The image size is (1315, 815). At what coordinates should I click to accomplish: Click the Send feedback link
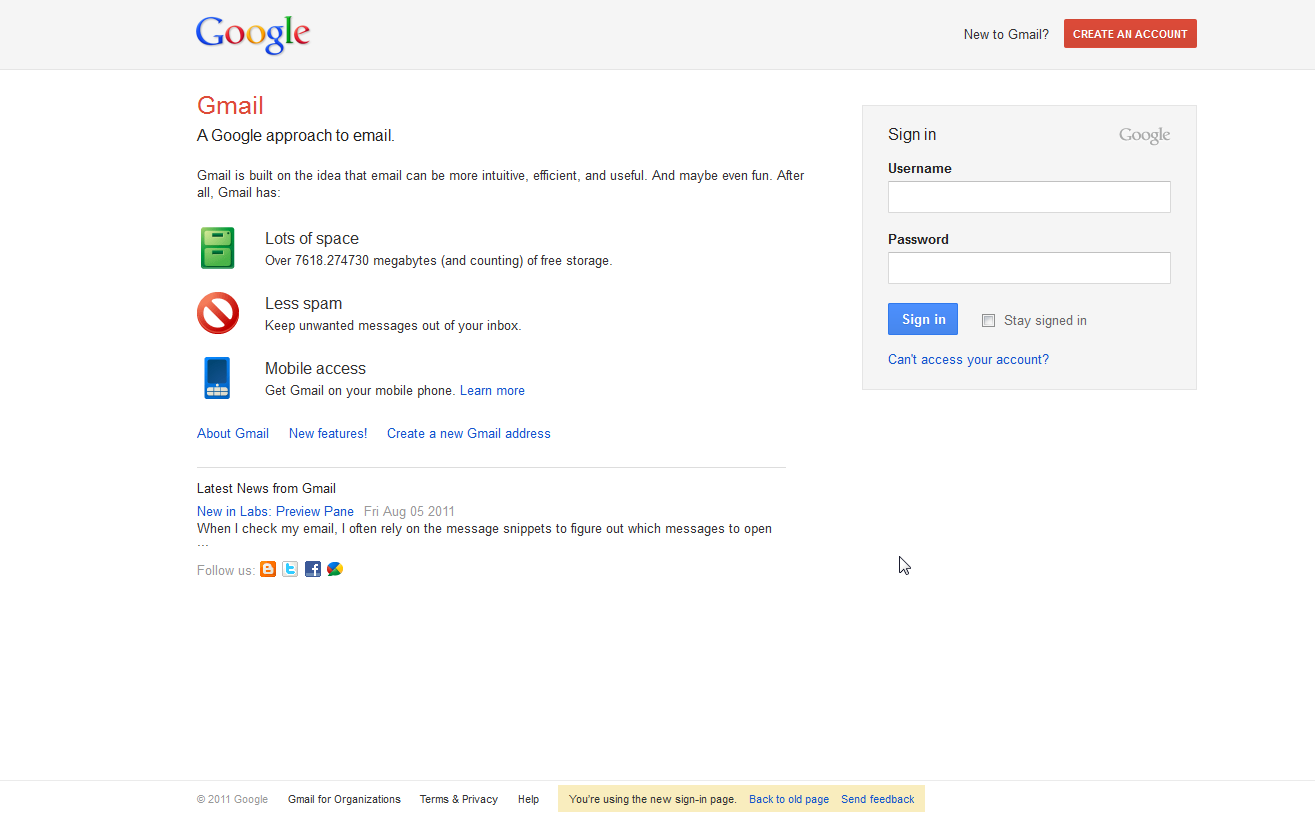click(877, 799)
